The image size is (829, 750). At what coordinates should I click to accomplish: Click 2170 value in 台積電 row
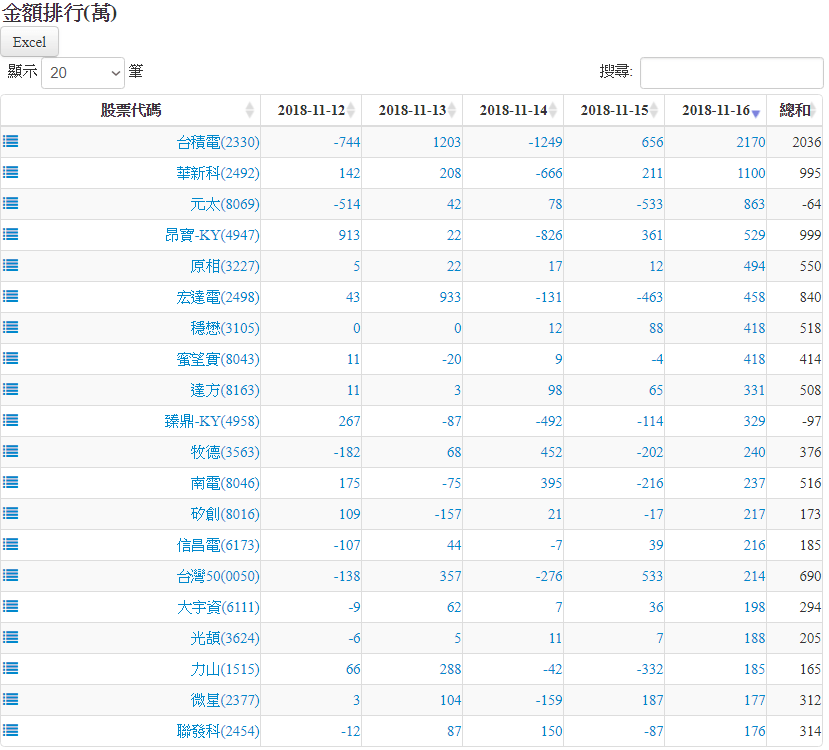pos(748,142)
